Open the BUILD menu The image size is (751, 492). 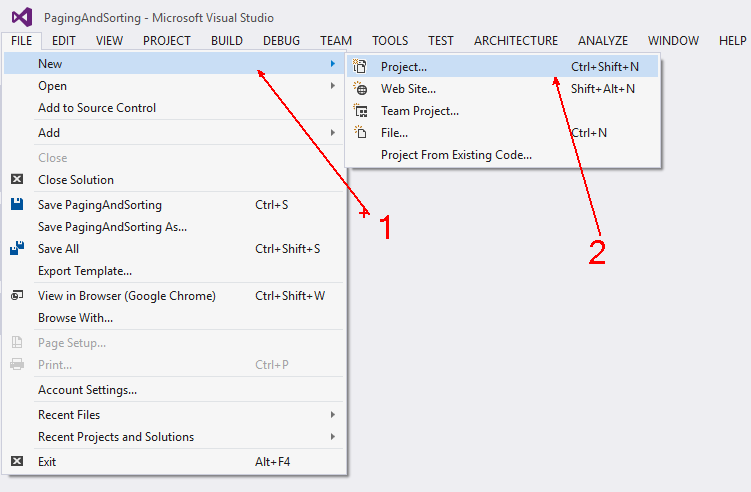[227, 41]
